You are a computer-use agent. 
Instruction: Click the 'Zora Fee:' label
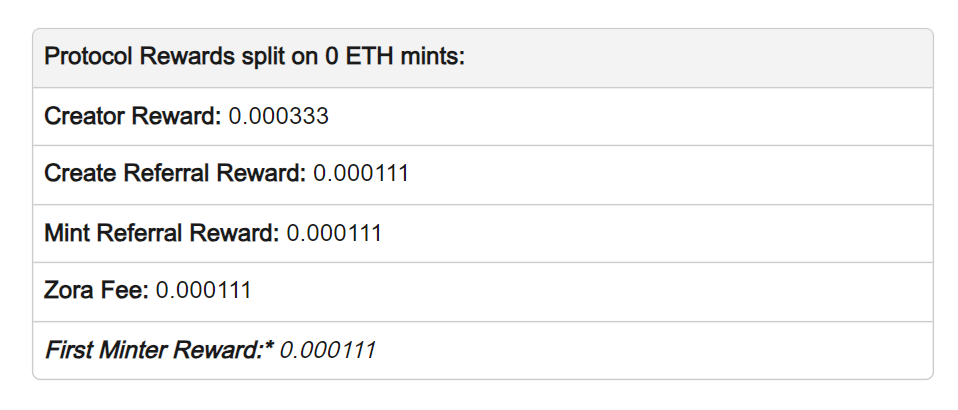click(x=96, y=291)
